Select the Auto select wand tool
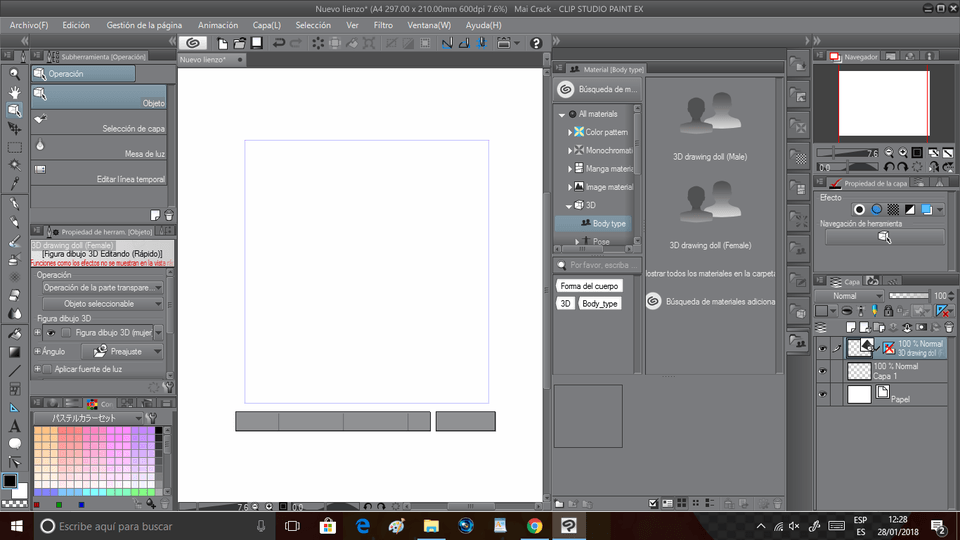This screenshot has width=960, height=540. click(15, 165)
